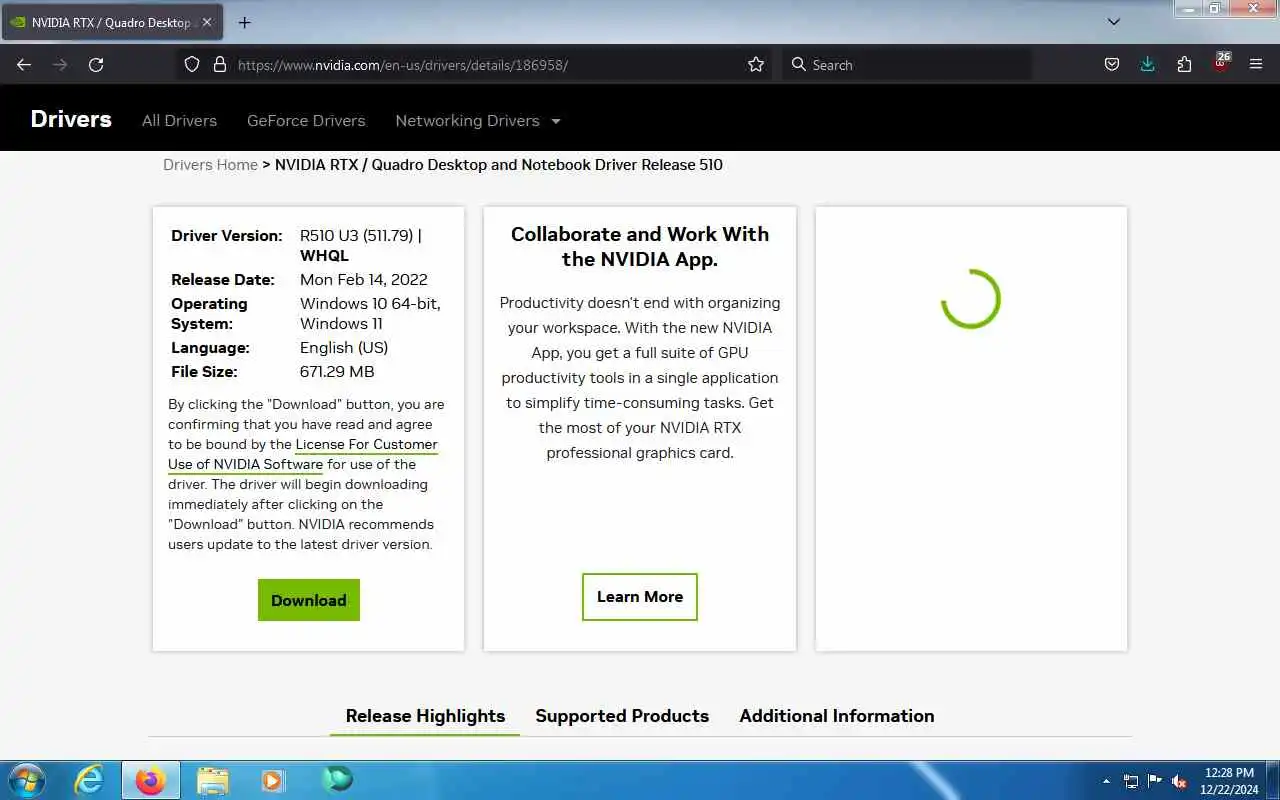Show Firefox downloads panel
Image resolution: width=1280 pixels, height=800 pixels.
(1147, 64)
